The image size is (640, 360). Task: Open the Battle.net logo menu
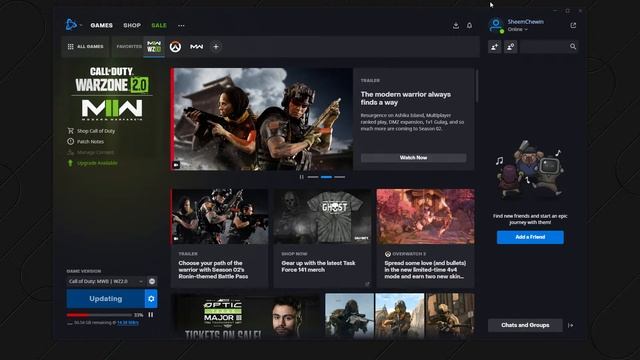click(71, 25)
